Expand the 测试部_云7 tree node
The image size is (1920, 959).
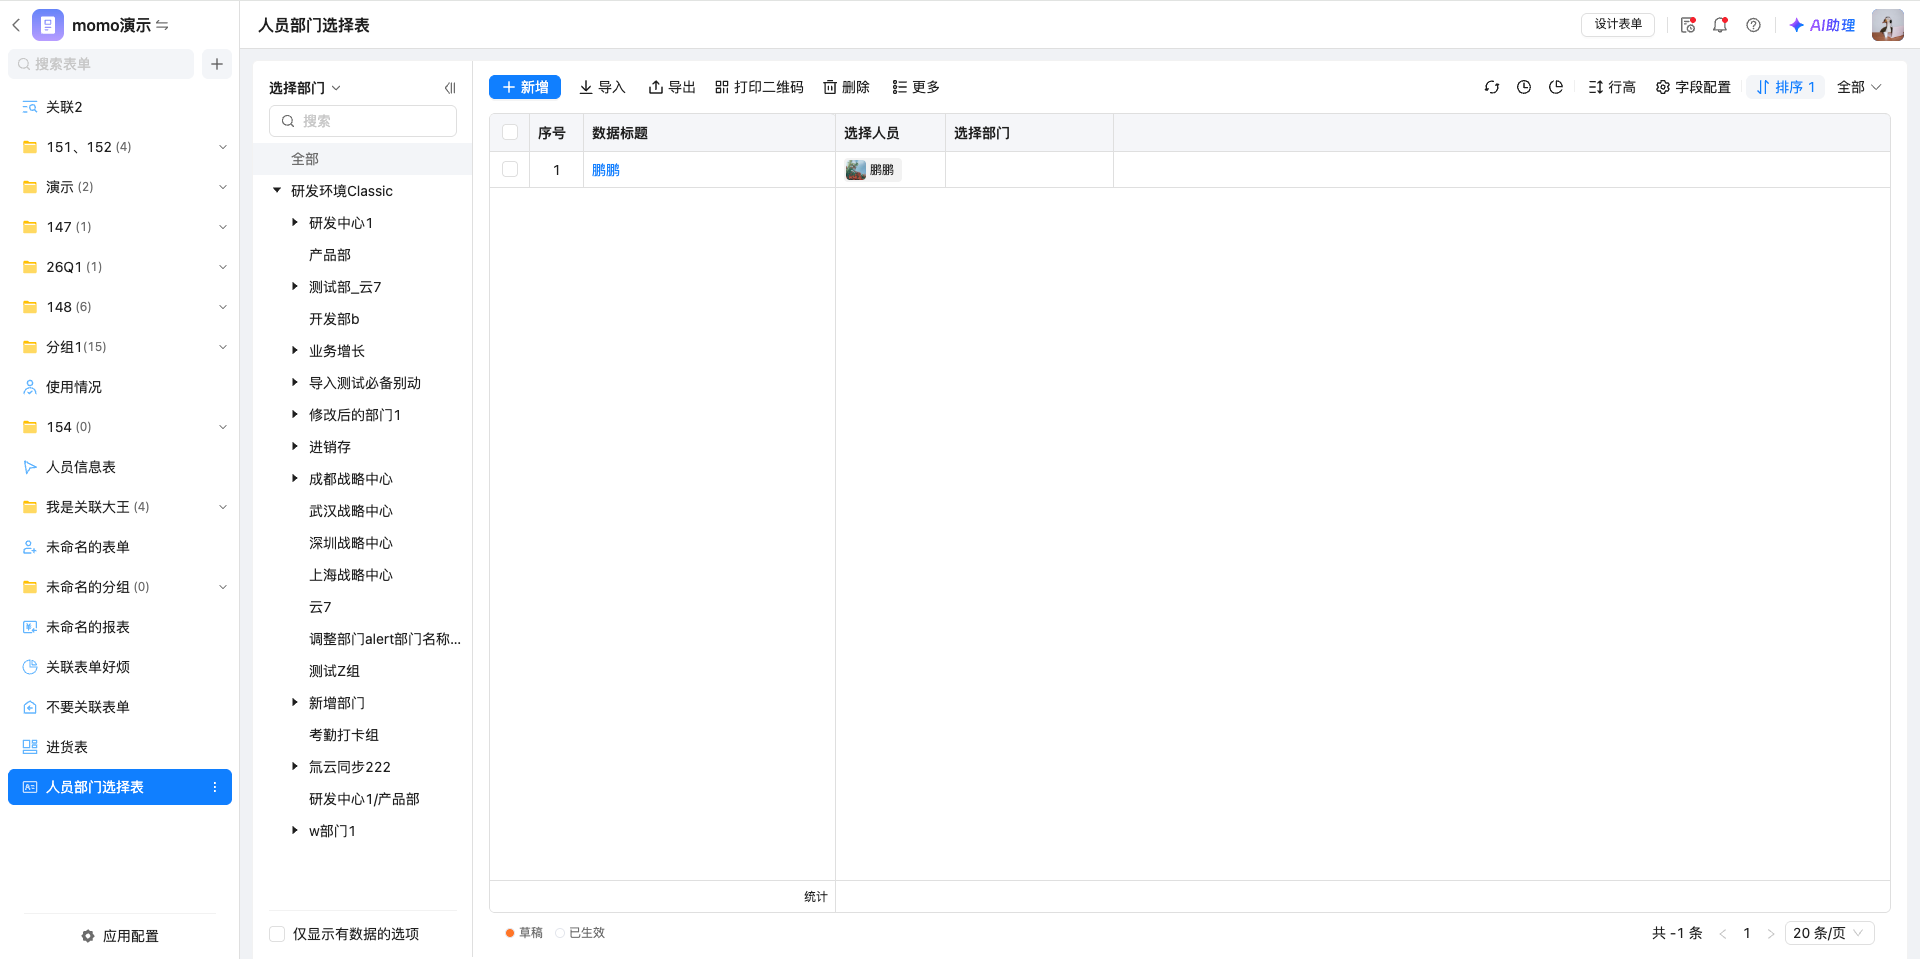click(x=295, y=286)
